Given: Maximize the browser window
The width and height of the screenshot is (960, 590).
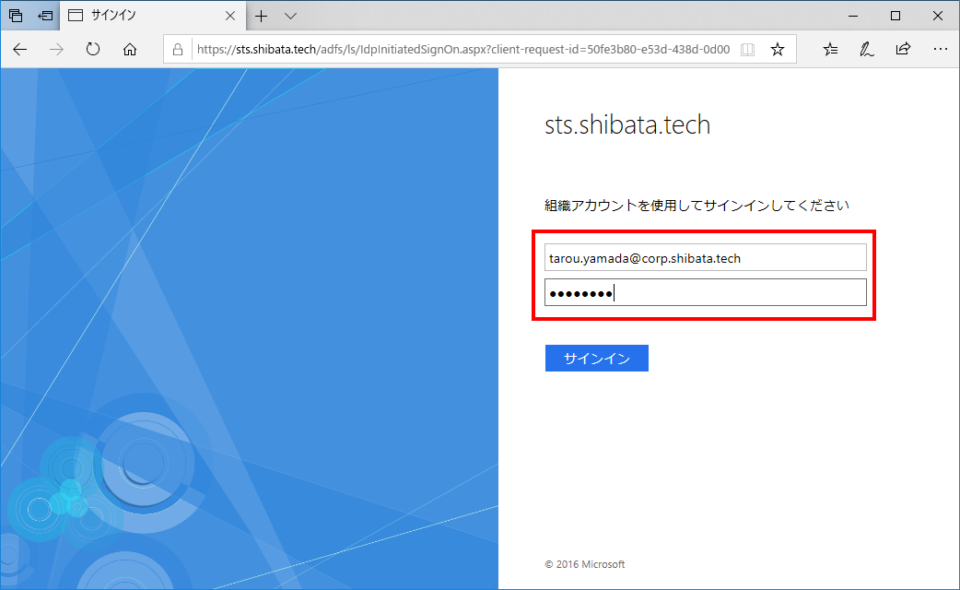Looking at the screenshot, I should [x=895, y=16].
